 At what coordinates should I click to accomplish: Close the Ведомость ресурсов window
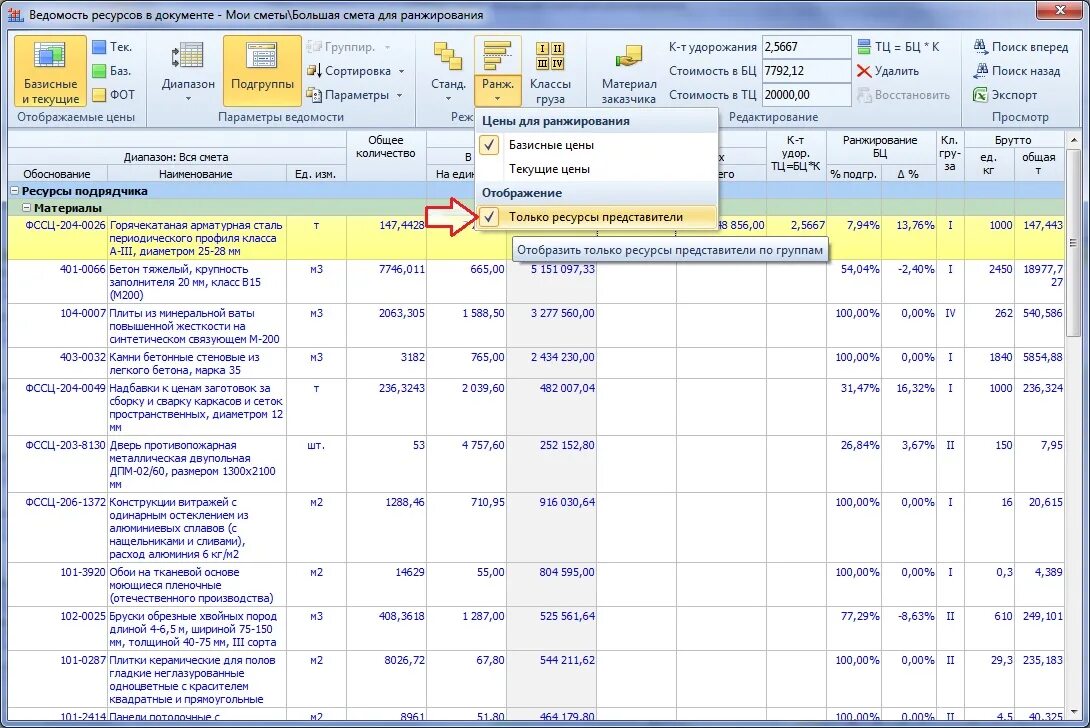click(1059, 10)
